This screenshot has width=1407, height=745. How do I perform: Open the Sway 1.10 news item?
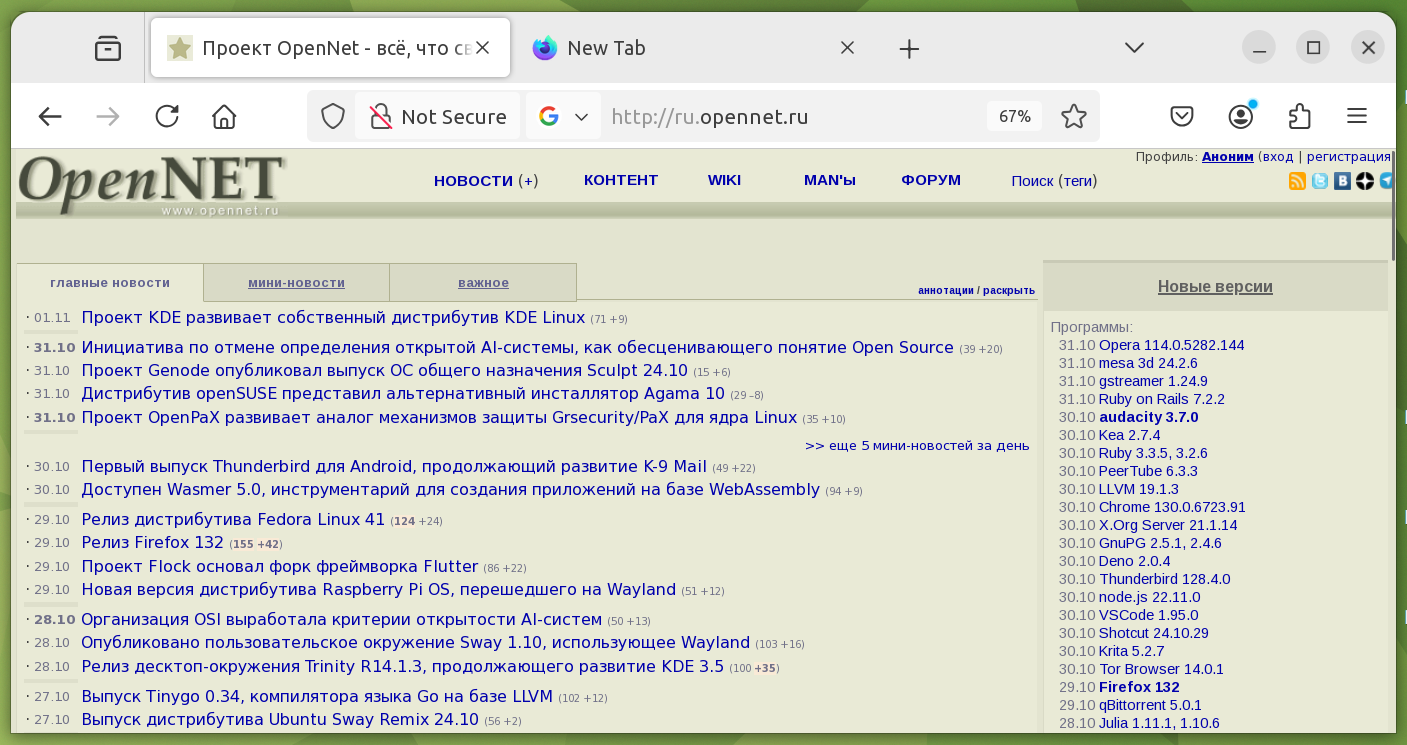(415, 643)
